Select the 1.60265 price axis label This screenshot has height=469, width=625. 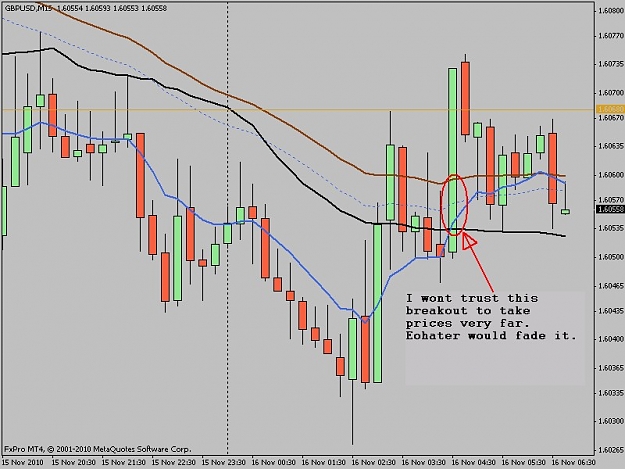[x=611, y=449]
